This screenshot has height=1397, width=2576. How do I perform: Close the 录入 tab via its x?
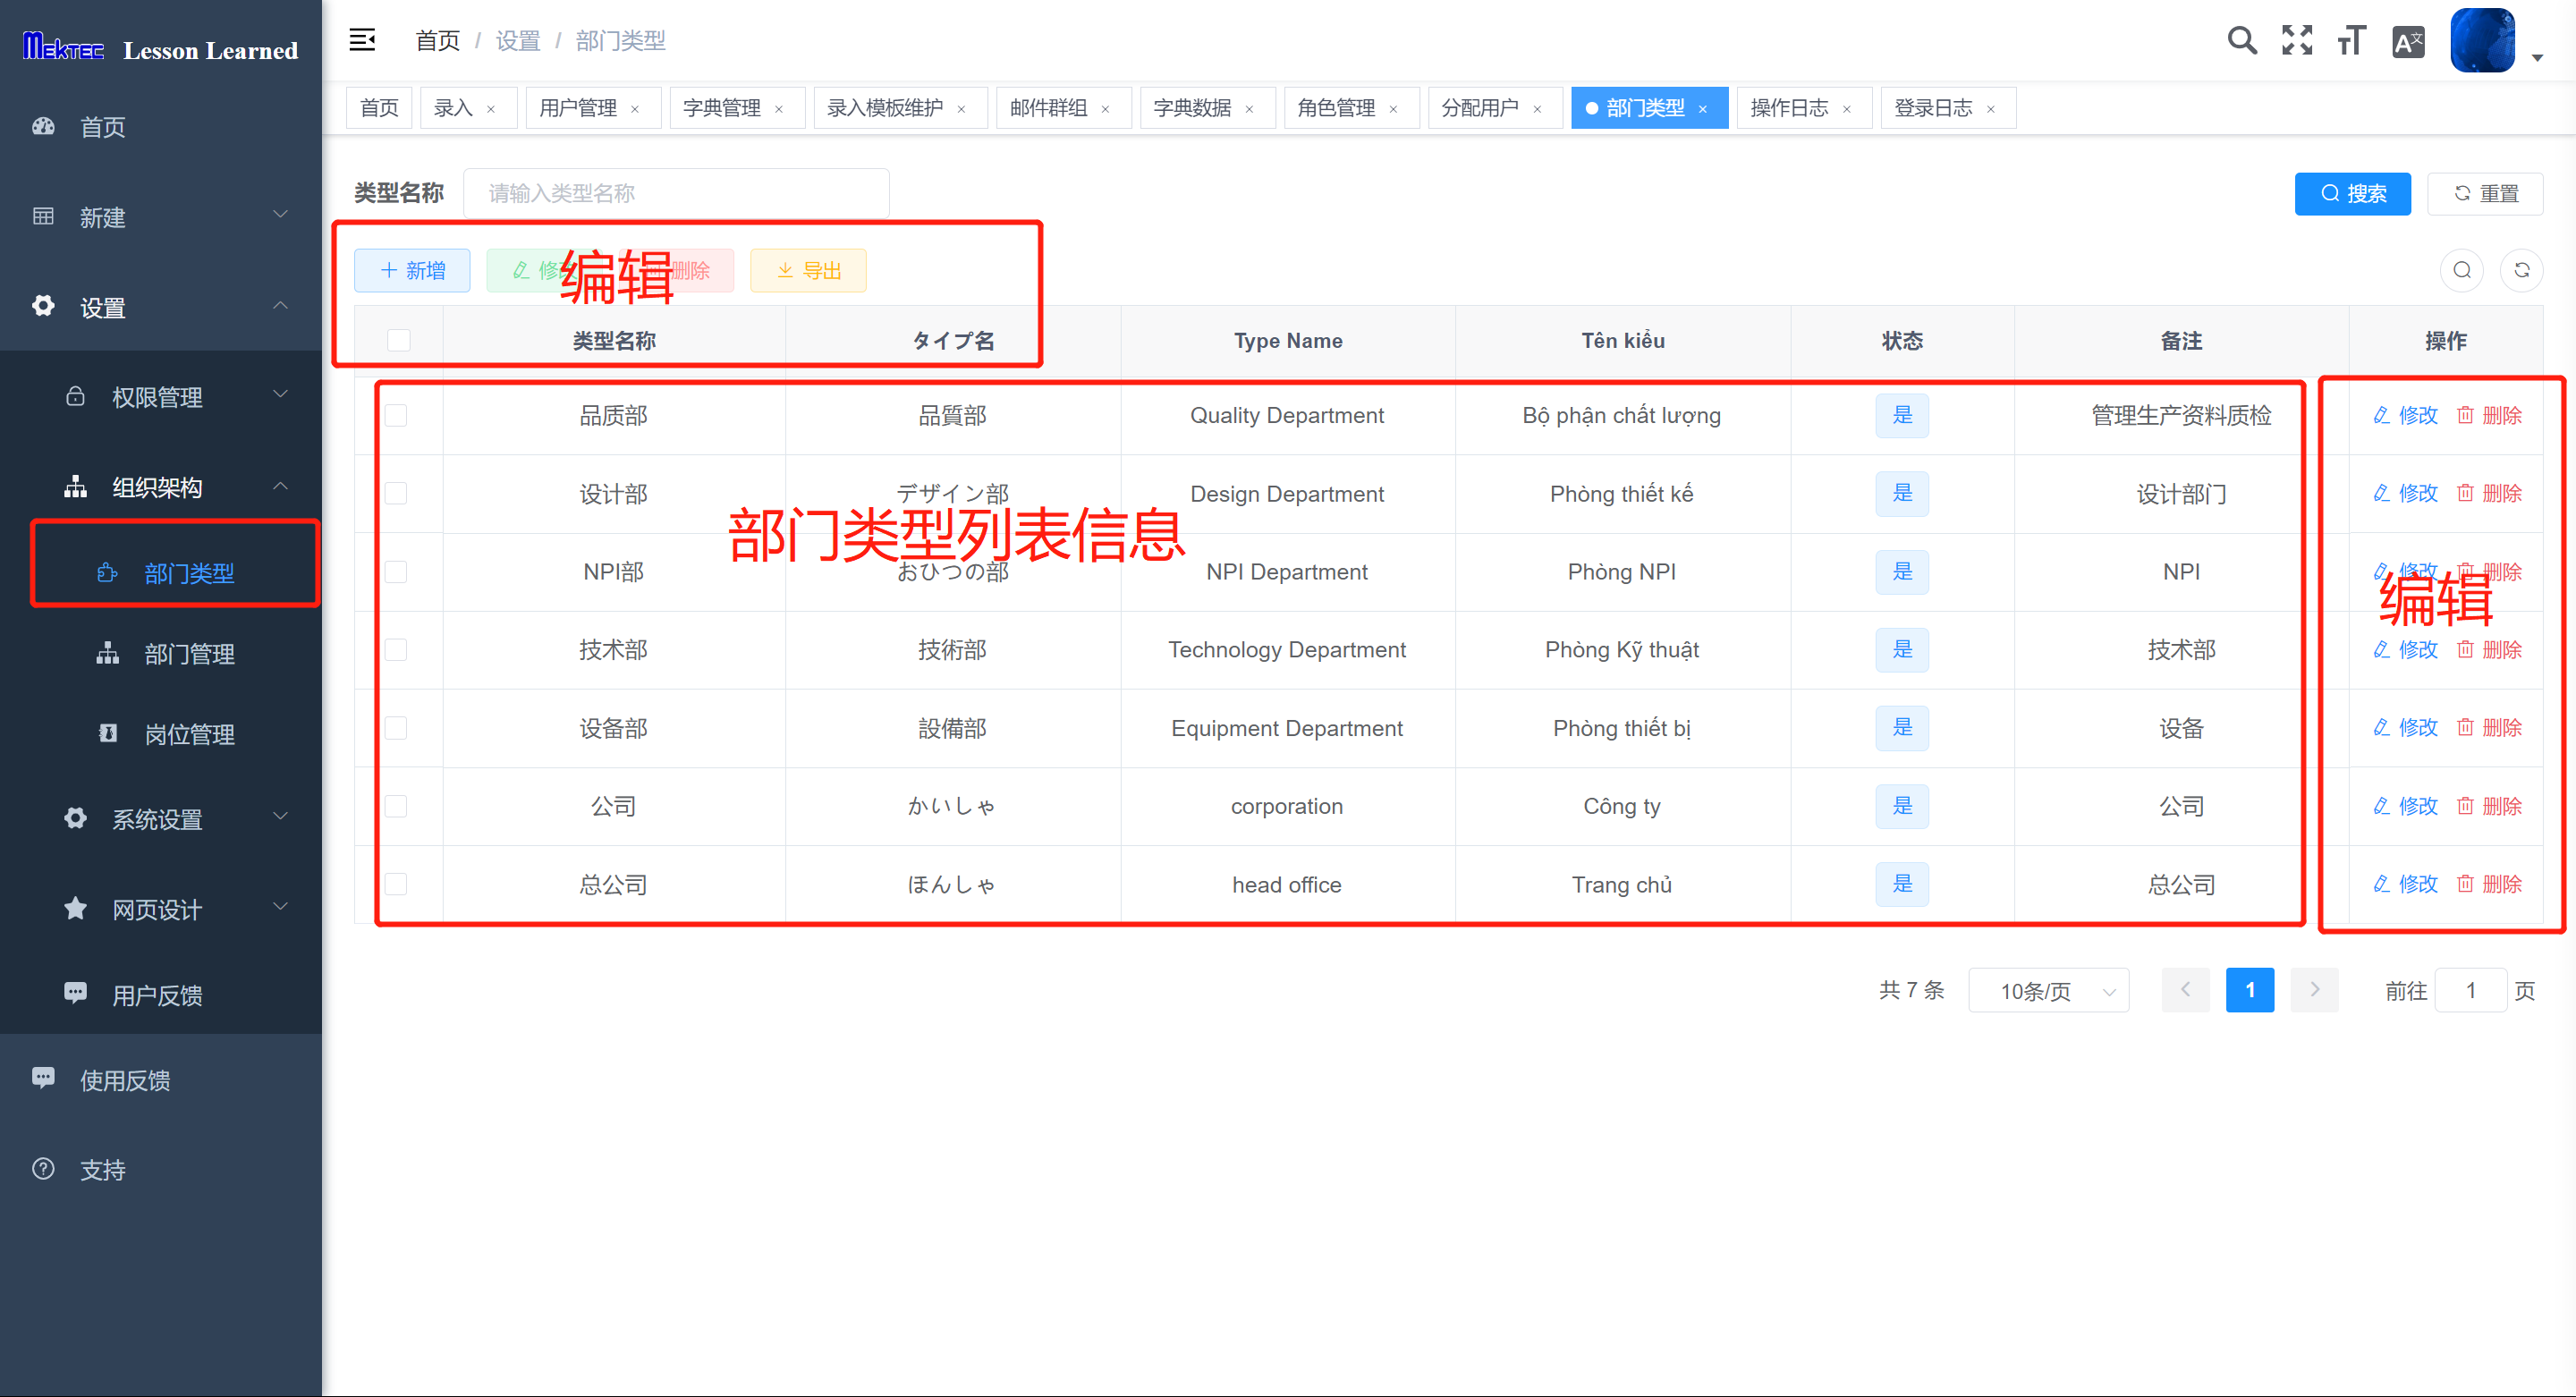tap(491, 109)
